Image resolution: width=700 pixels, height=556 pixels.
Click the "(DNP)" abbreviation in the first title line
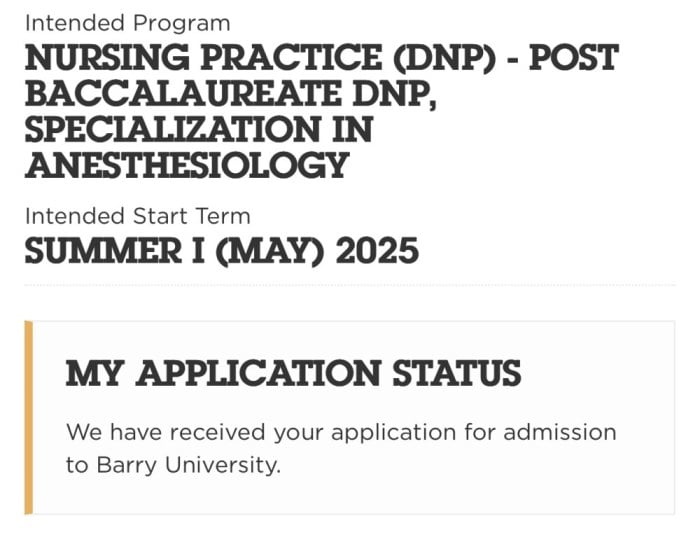444,58
